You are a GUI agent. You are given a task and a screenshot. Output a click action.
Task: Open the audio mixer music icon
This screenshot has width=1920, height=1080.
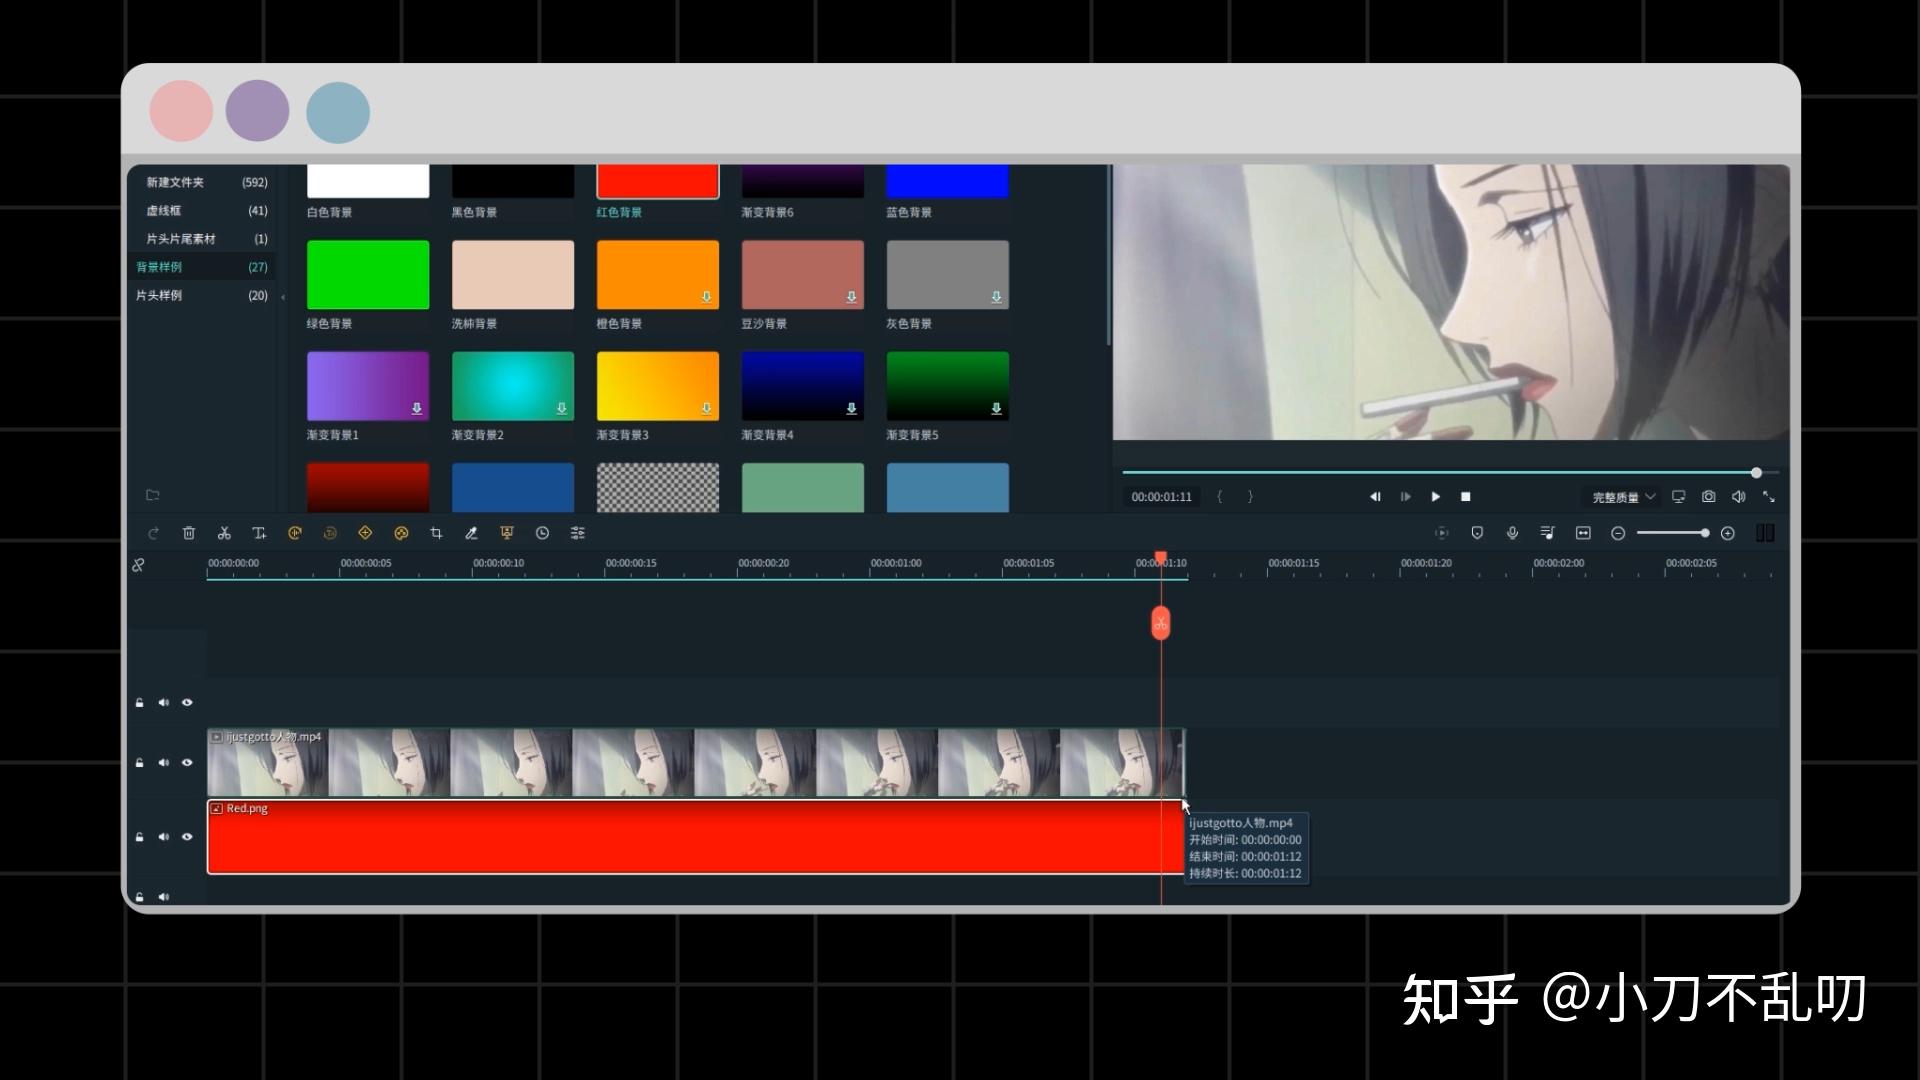(1547, 534)
